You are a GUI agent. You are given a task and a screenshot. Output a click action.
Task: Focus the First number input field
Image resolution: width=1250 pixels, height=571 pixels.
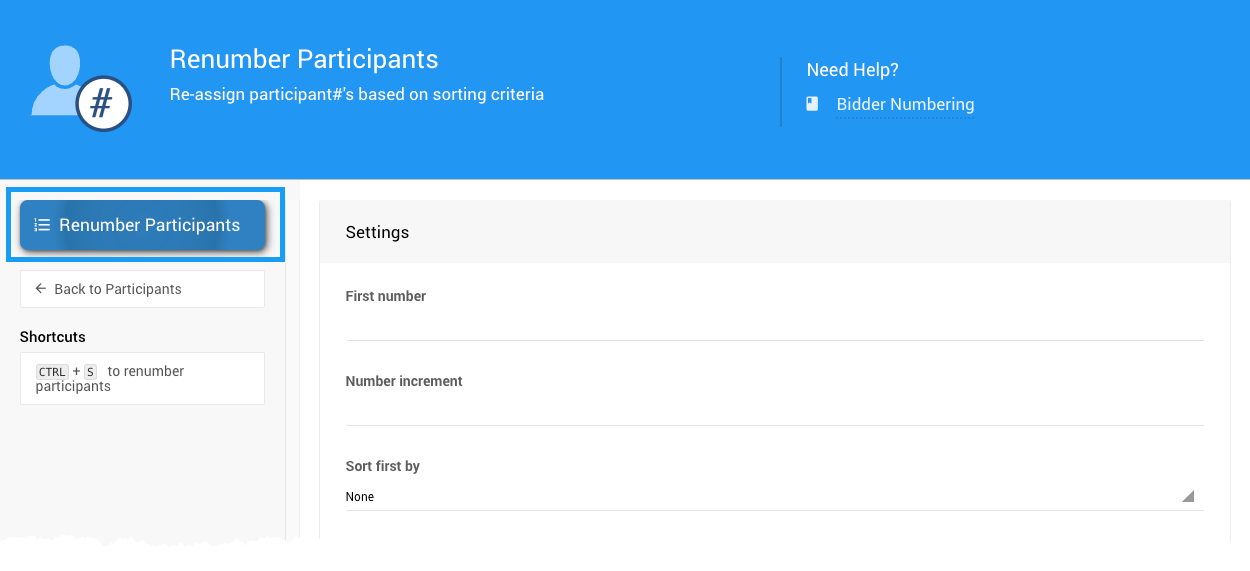[773, 325]
